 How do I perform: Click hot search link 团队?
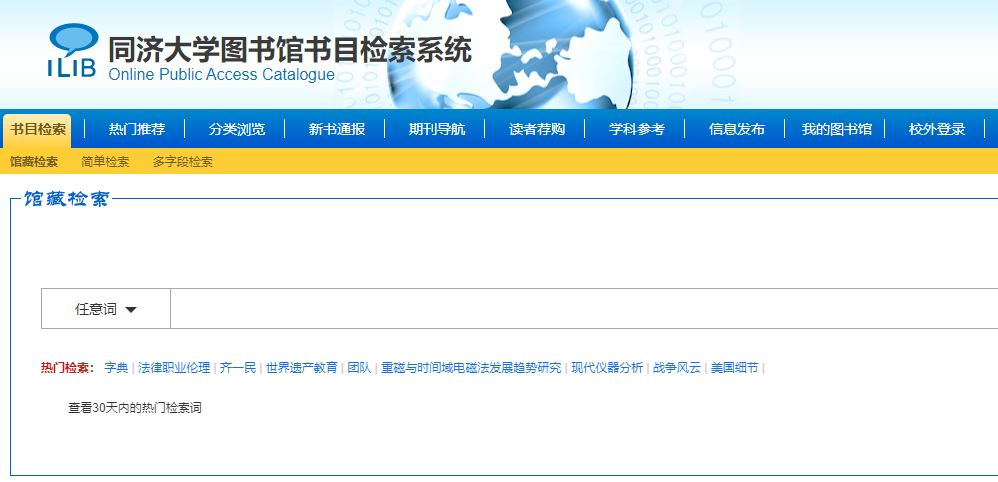click(x=360, y=367)
